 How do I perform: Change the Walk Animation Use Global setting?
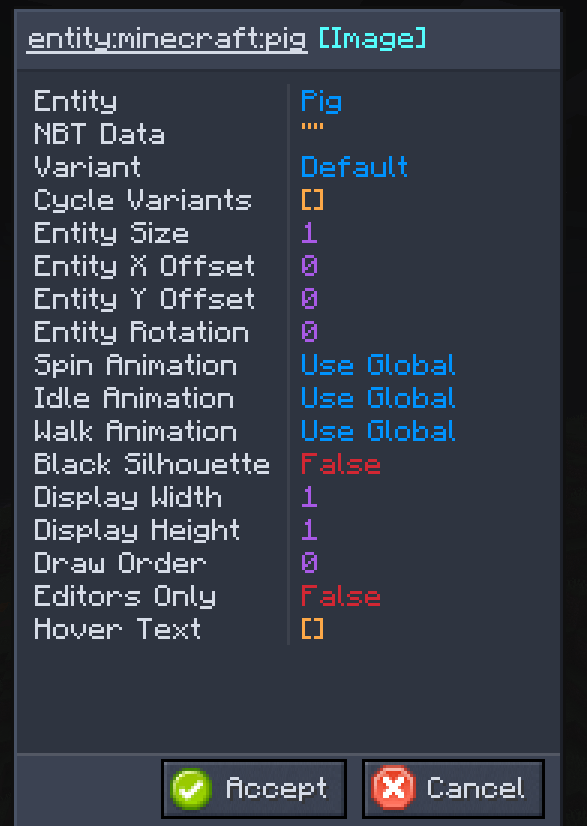(378, 431)
